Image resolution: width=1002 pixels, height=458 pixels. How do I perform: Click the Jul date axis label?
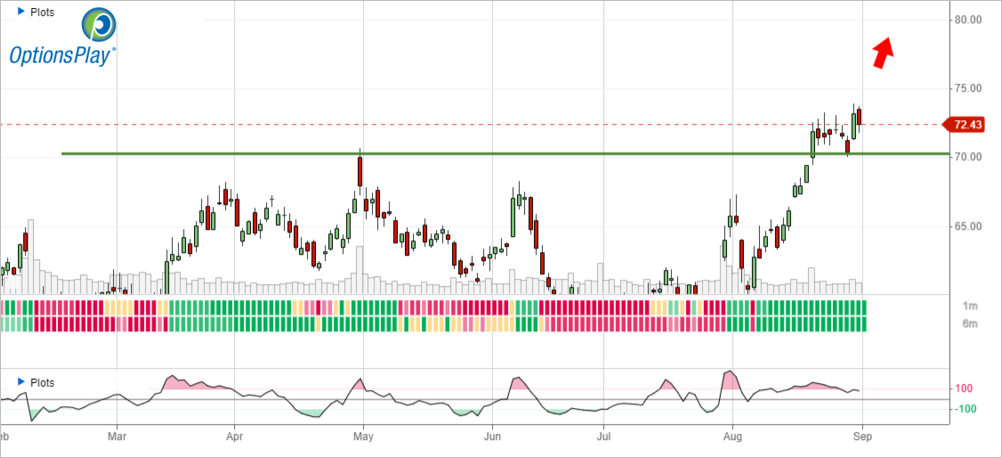[603, 439]
